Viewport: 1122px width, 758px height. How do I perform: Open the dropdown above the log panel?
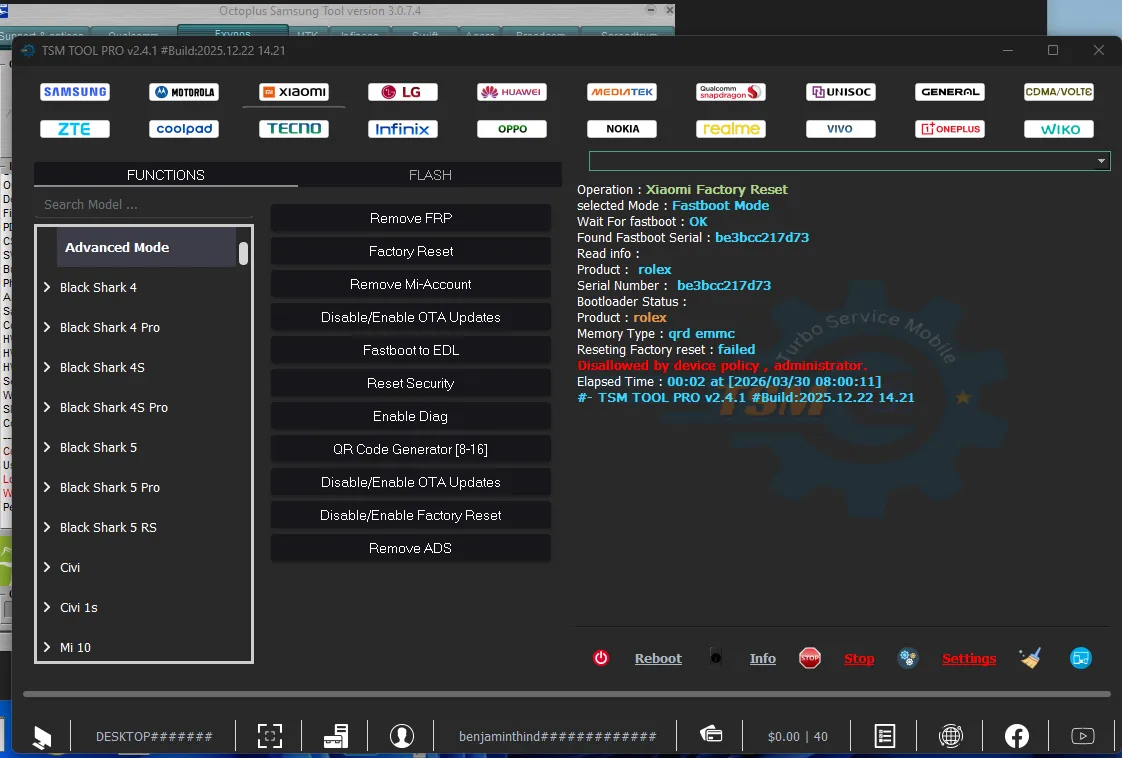(1101, 161)
